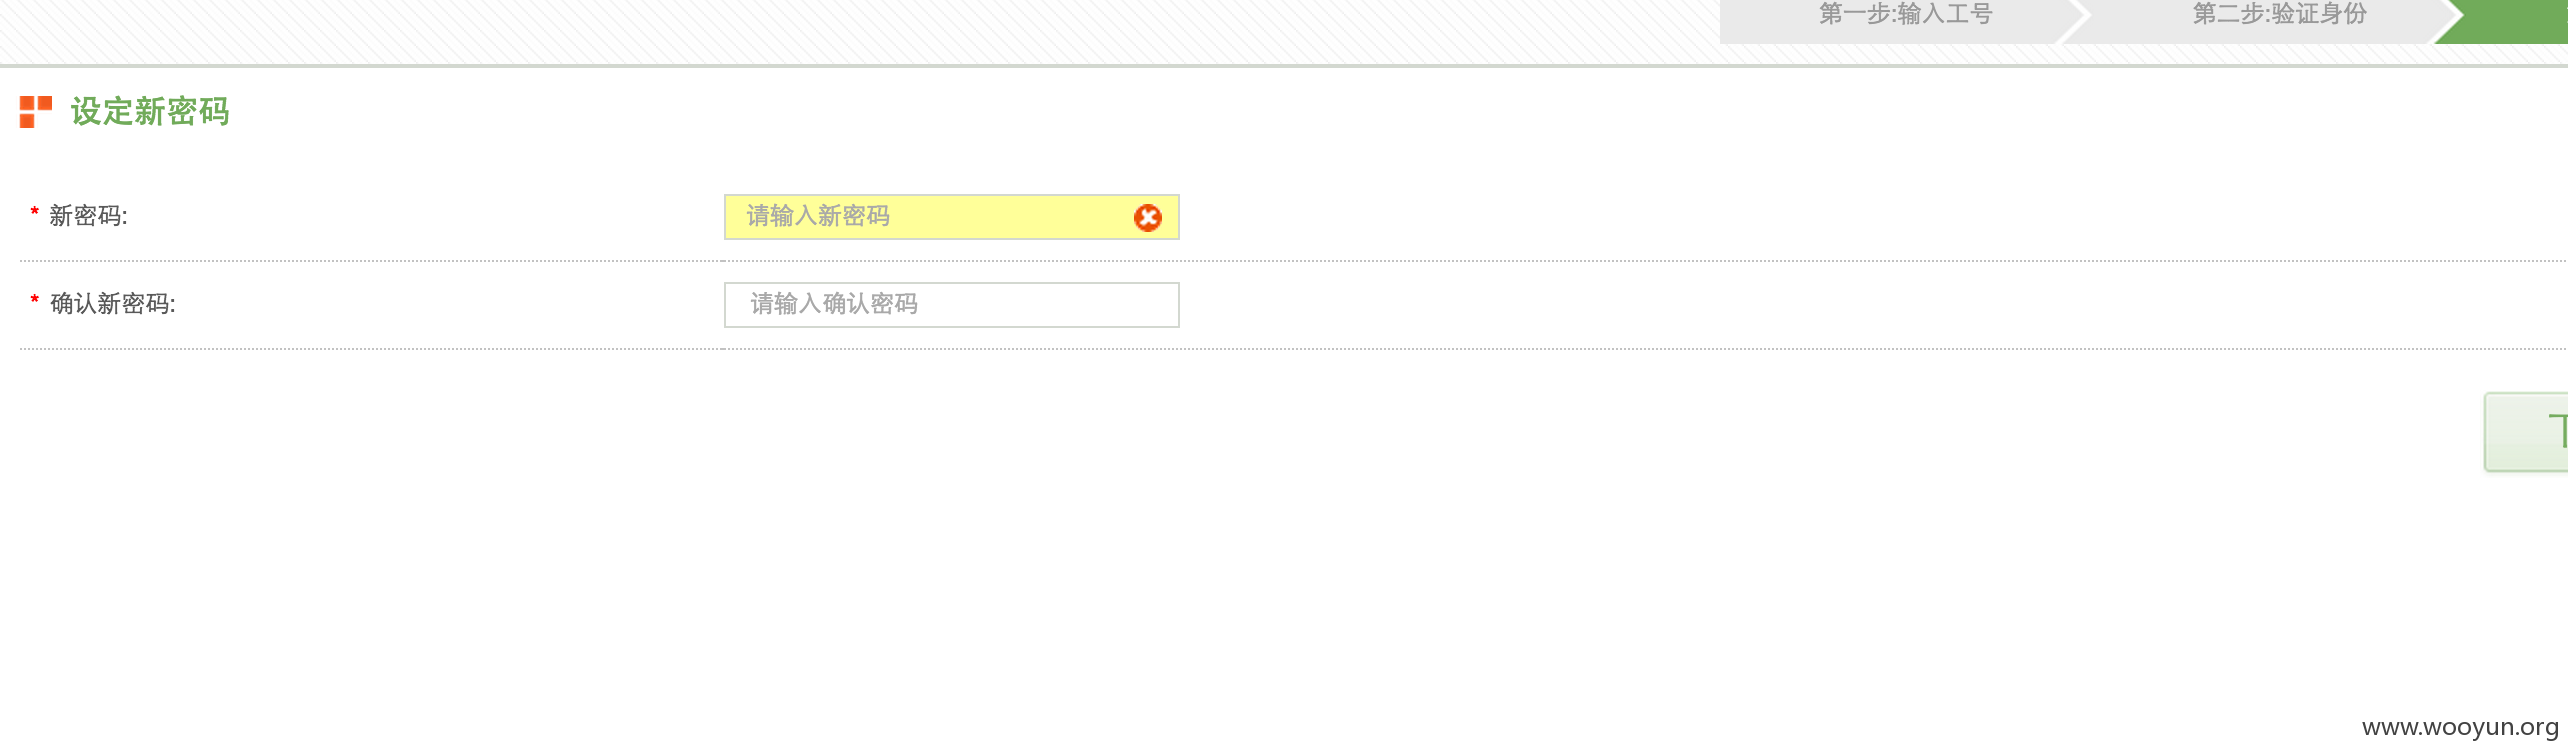Focus the 请输入确认密码 input field

click(x=951, y=305)
